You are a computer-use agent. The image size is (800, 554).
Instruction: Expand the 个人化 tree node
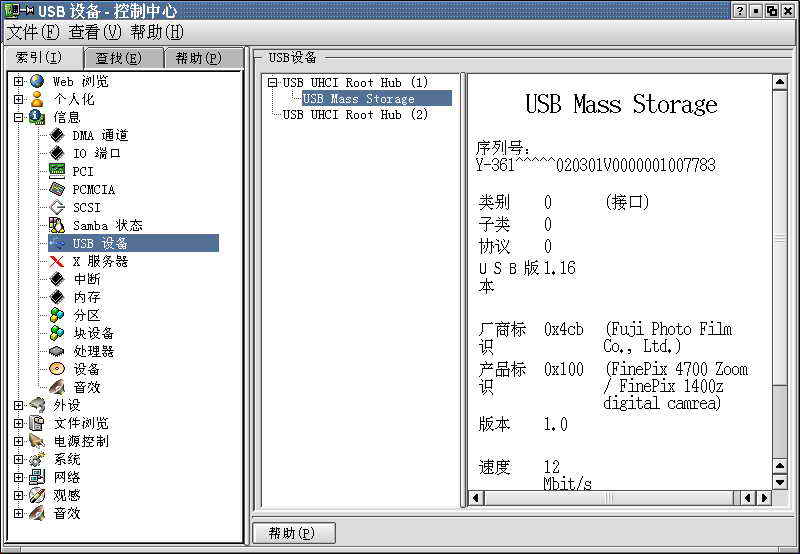coord(18,99)
